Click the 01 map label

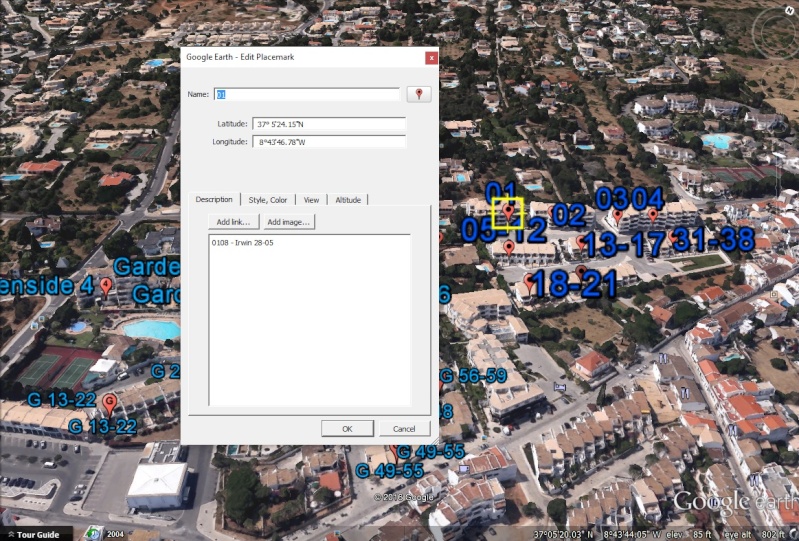(500, 193)
